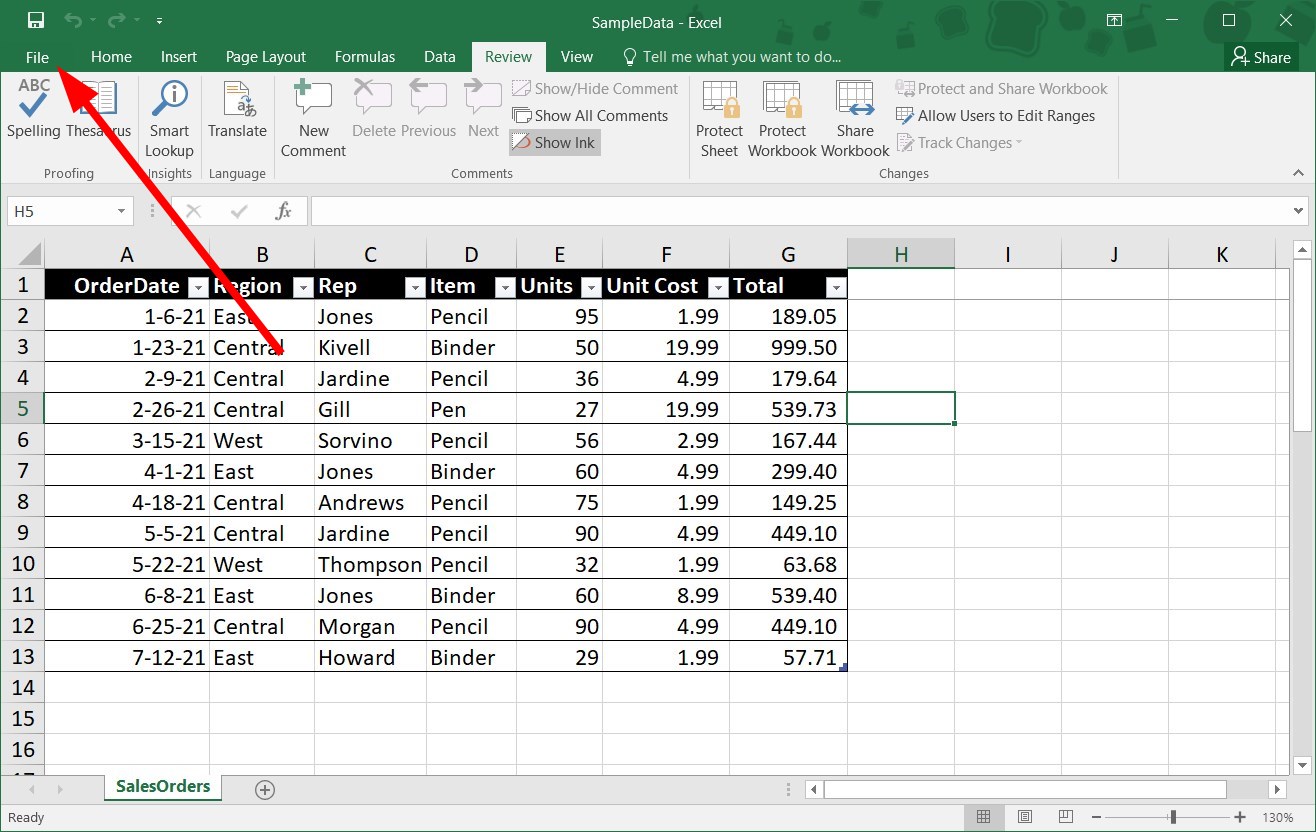Click Show/Hide Comment
Screen dimensions: 1316x832
[595, 88]
